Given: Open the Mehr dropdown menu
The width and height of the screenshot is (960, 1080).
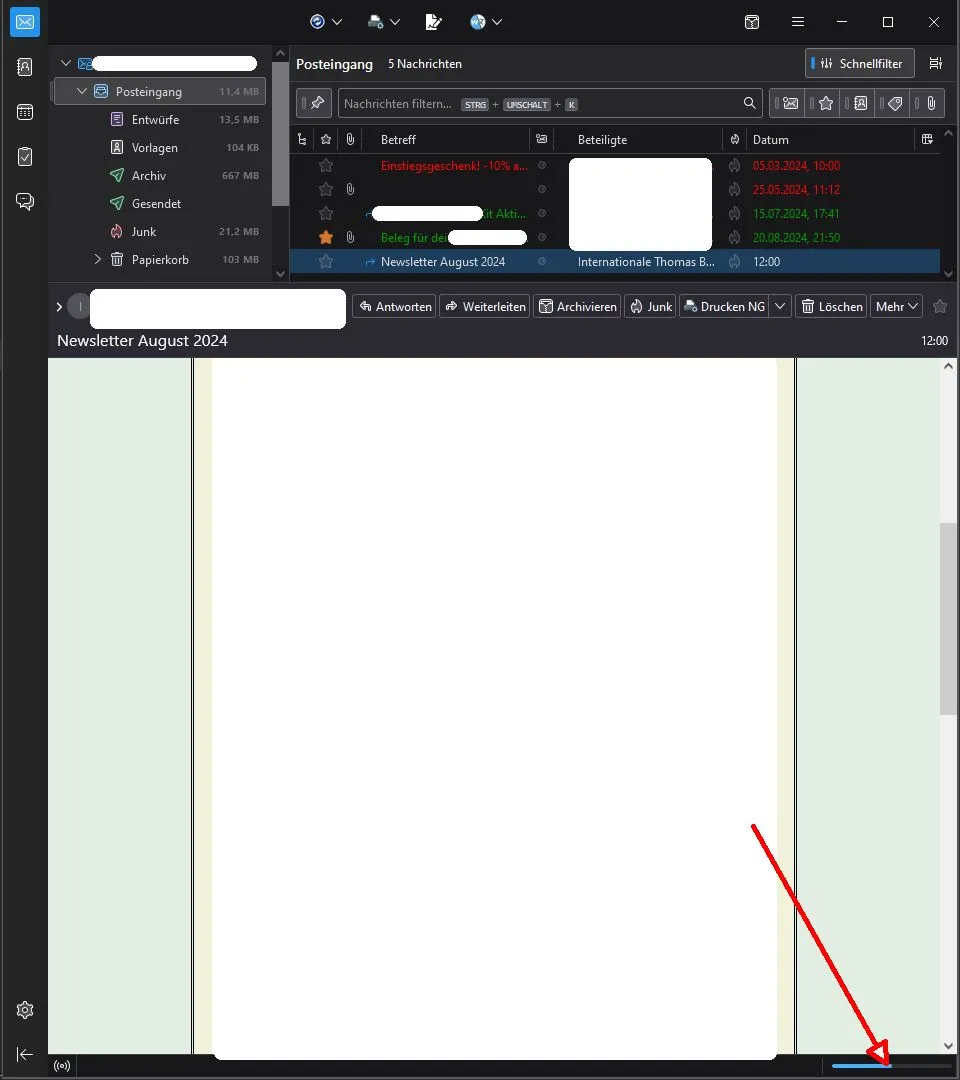Looking at the screenshot, I should click(x=896, y=307).
